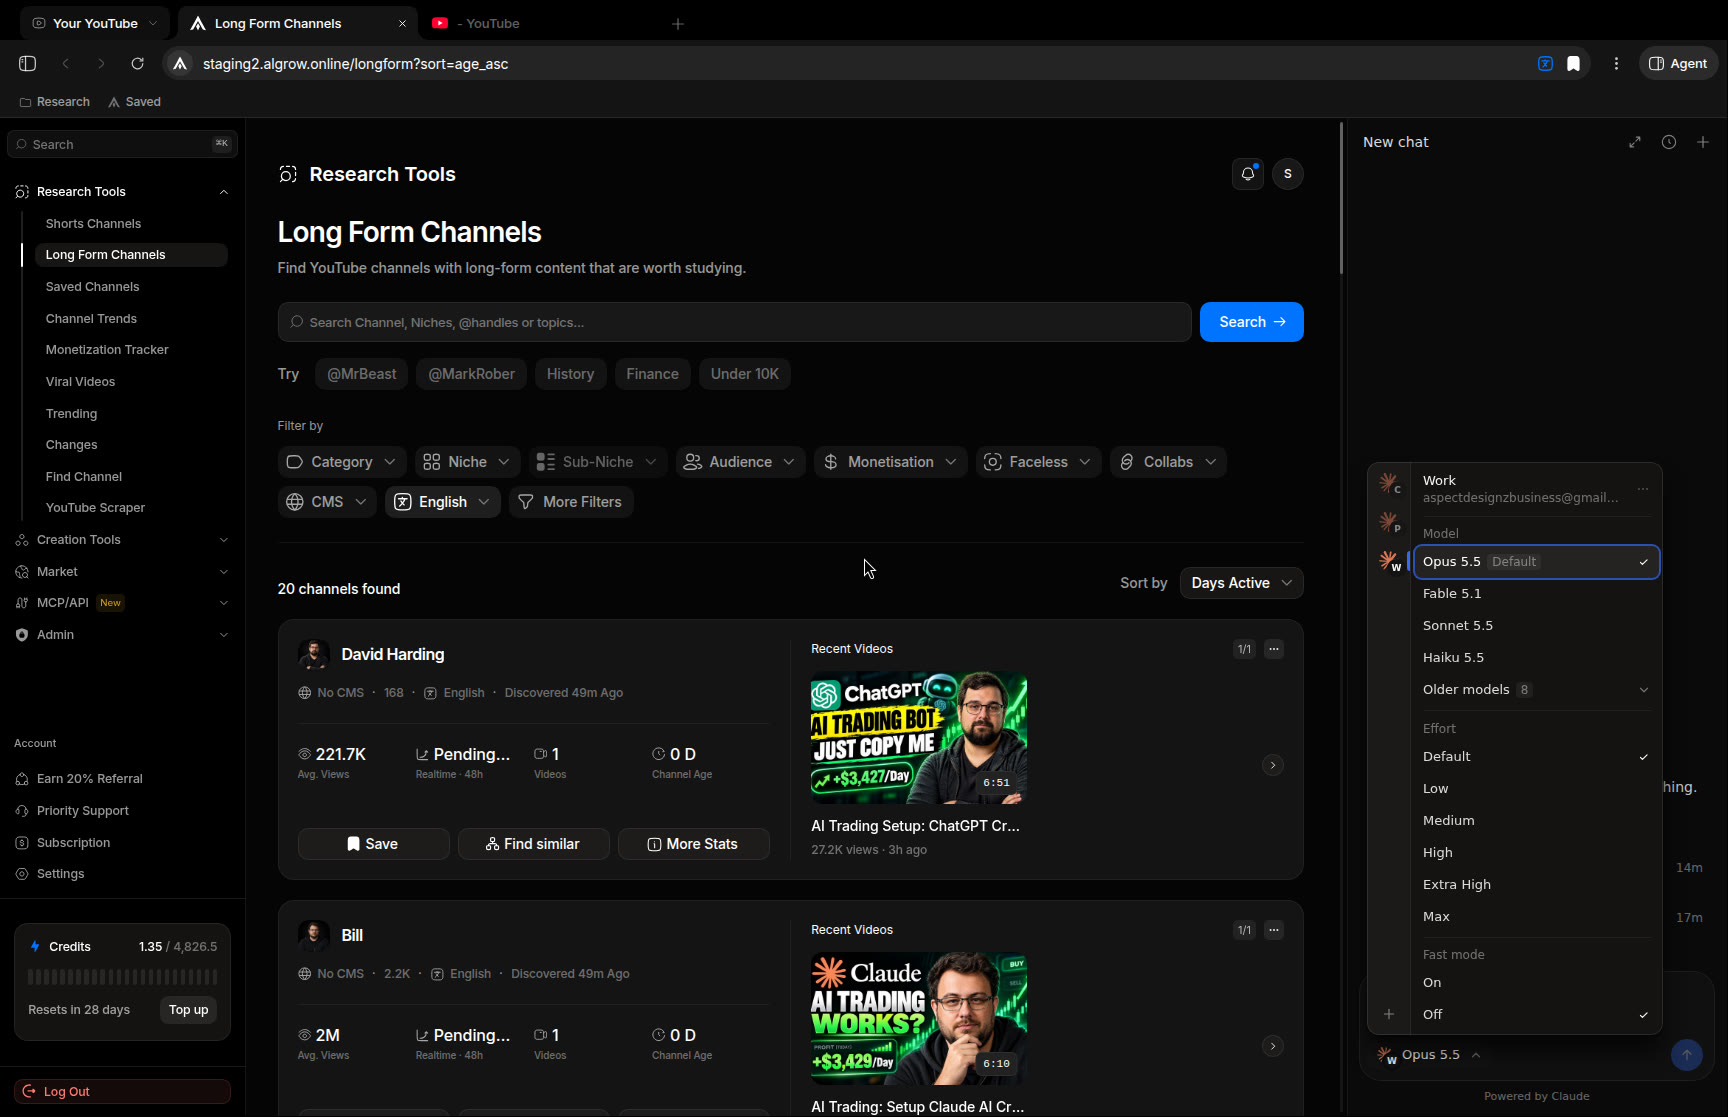This screenshot has height=1117, width=1728.
Task: Expand Creation Tools sidebar section
Action: [x=122, y=540]
